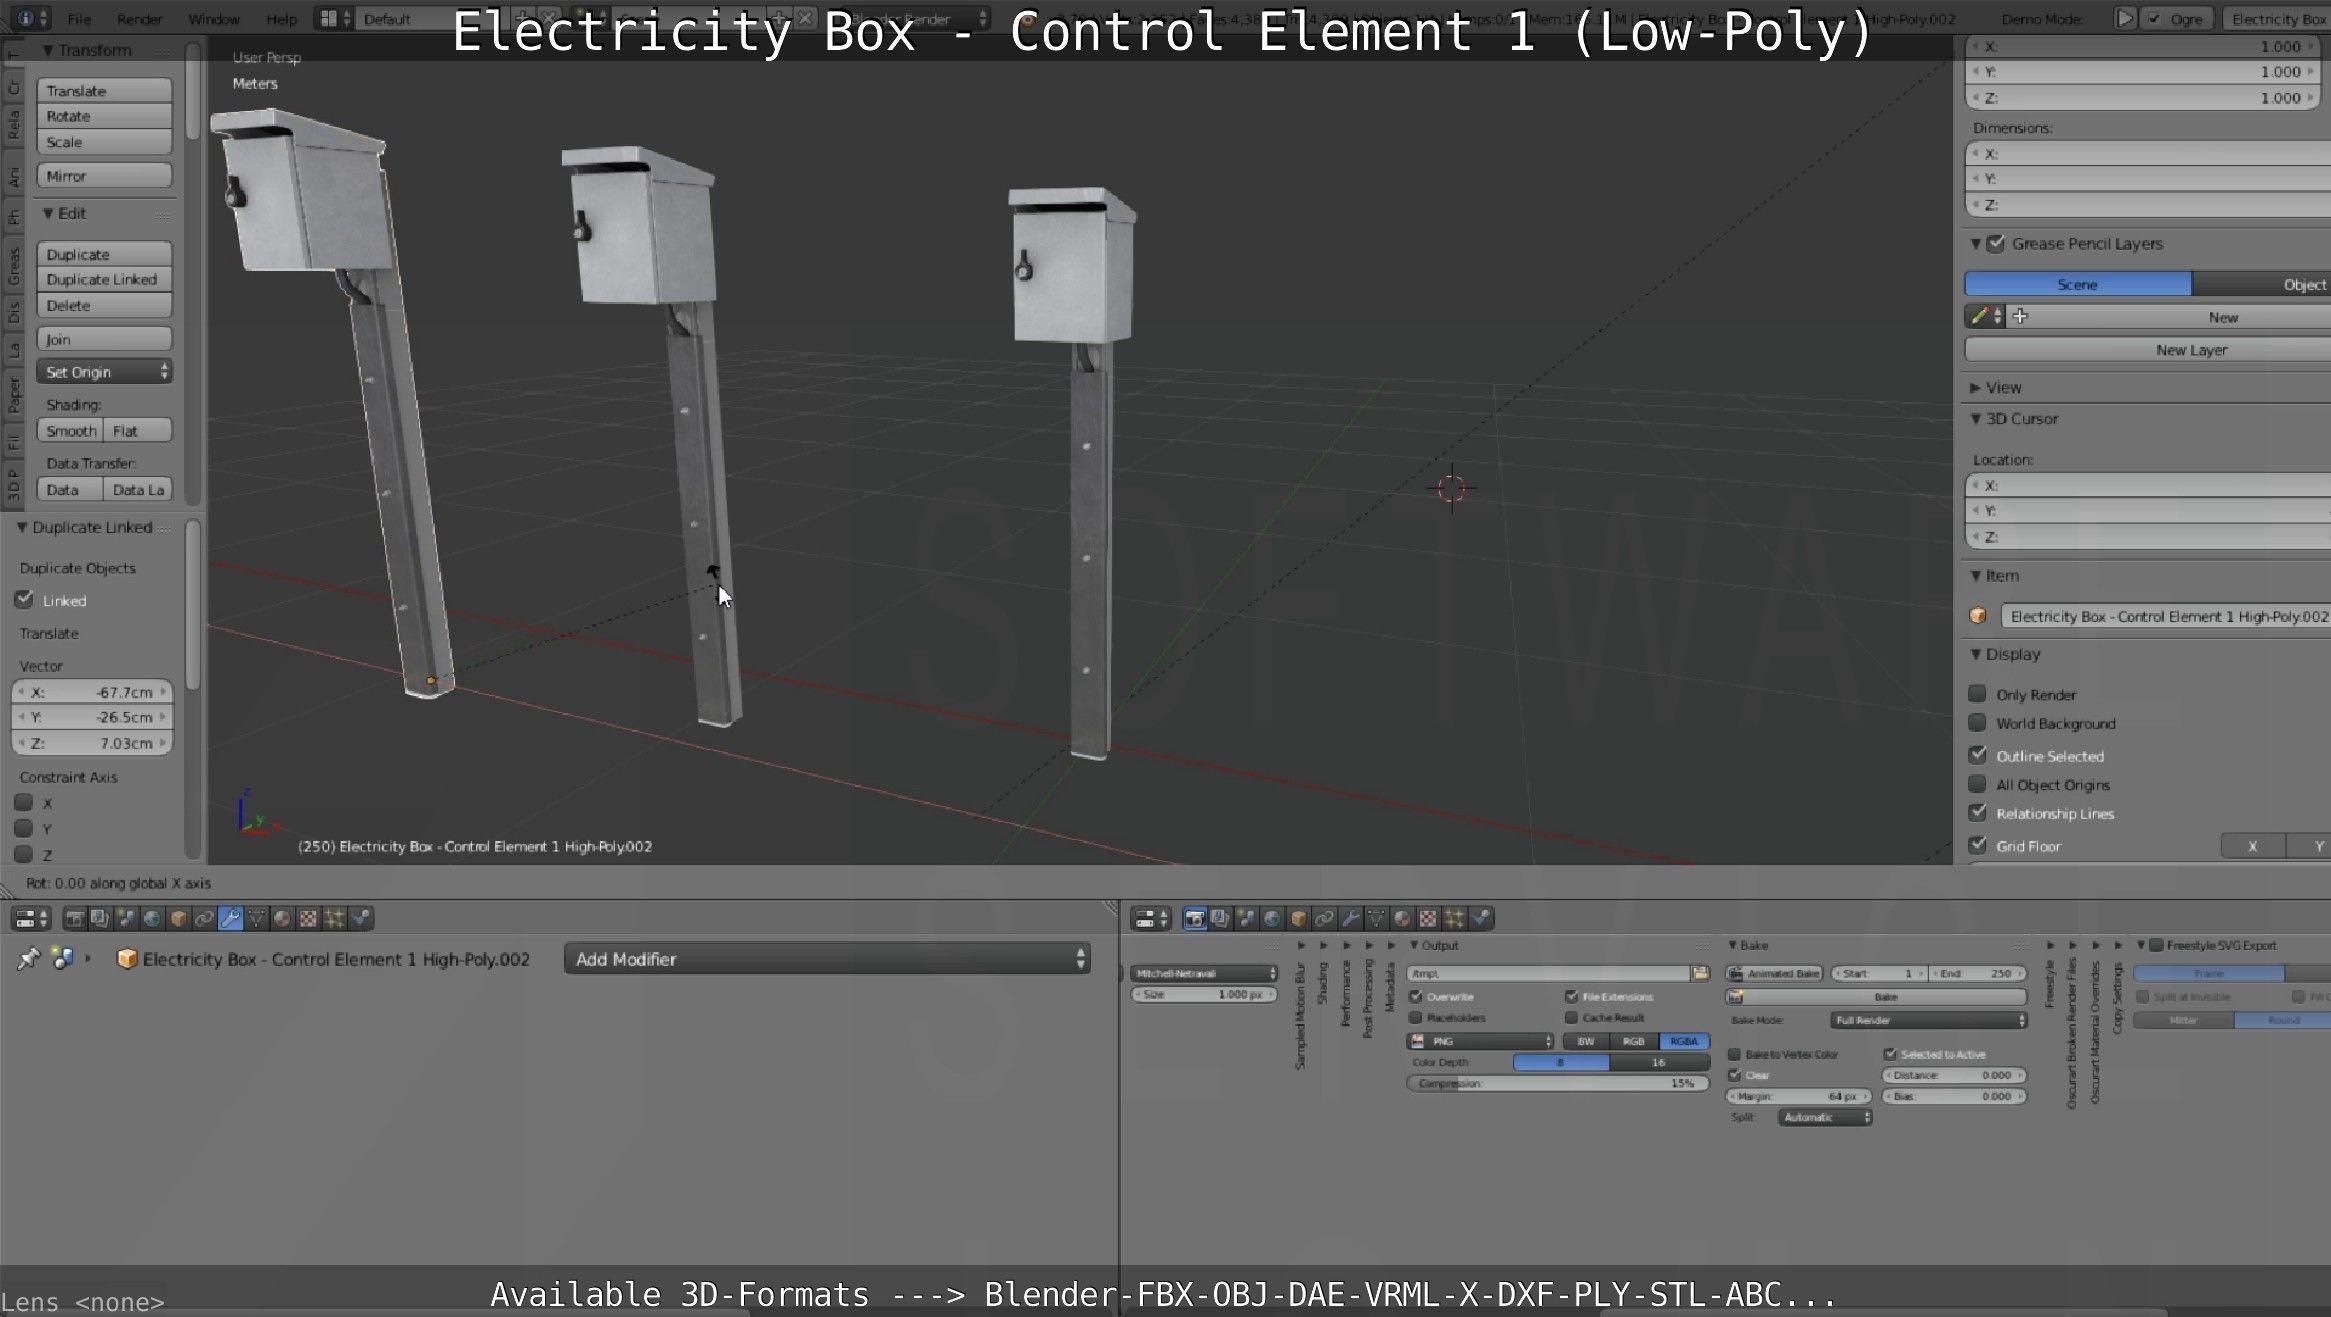Enable Constraint Axis Z checkbox
Image resolution: width=2331 pixels, height=1317 pixels.
(x=23, y=854)
